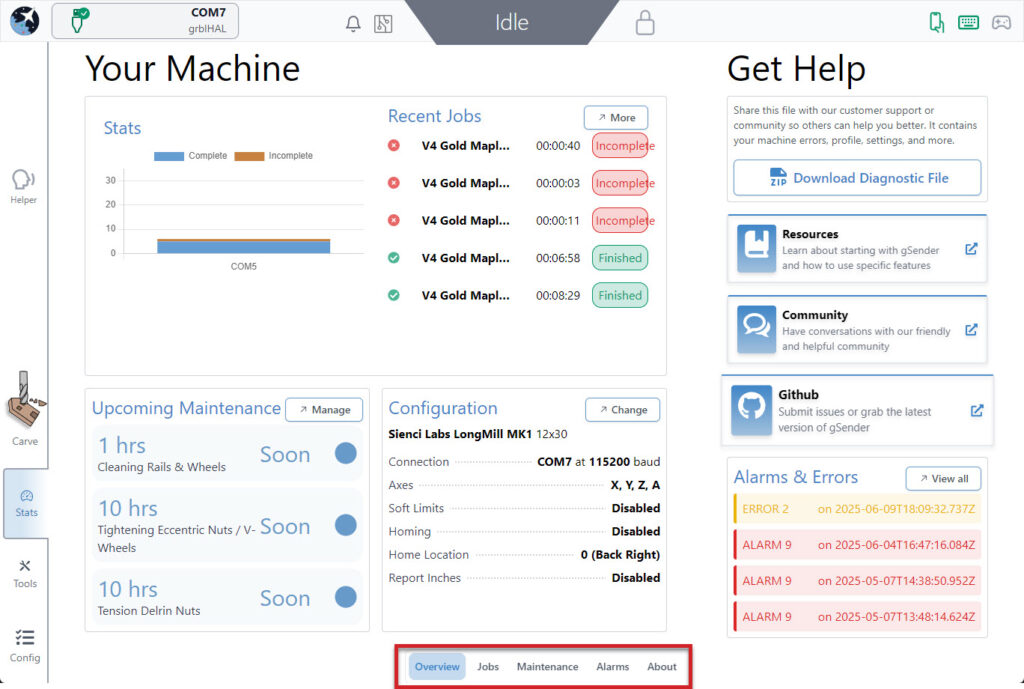Open the Config sidebar icon
This screenshot has height=689, width=1024.
[x=25, y=645]
